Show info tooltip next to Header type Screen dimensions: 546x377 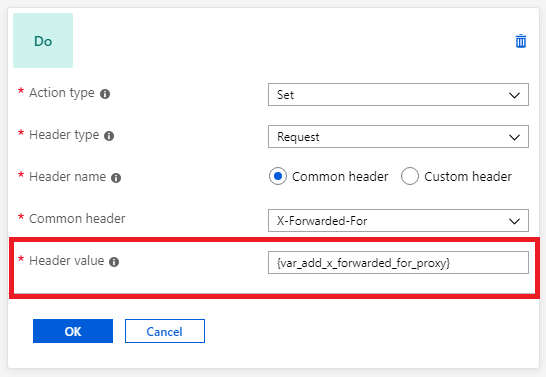109,136
